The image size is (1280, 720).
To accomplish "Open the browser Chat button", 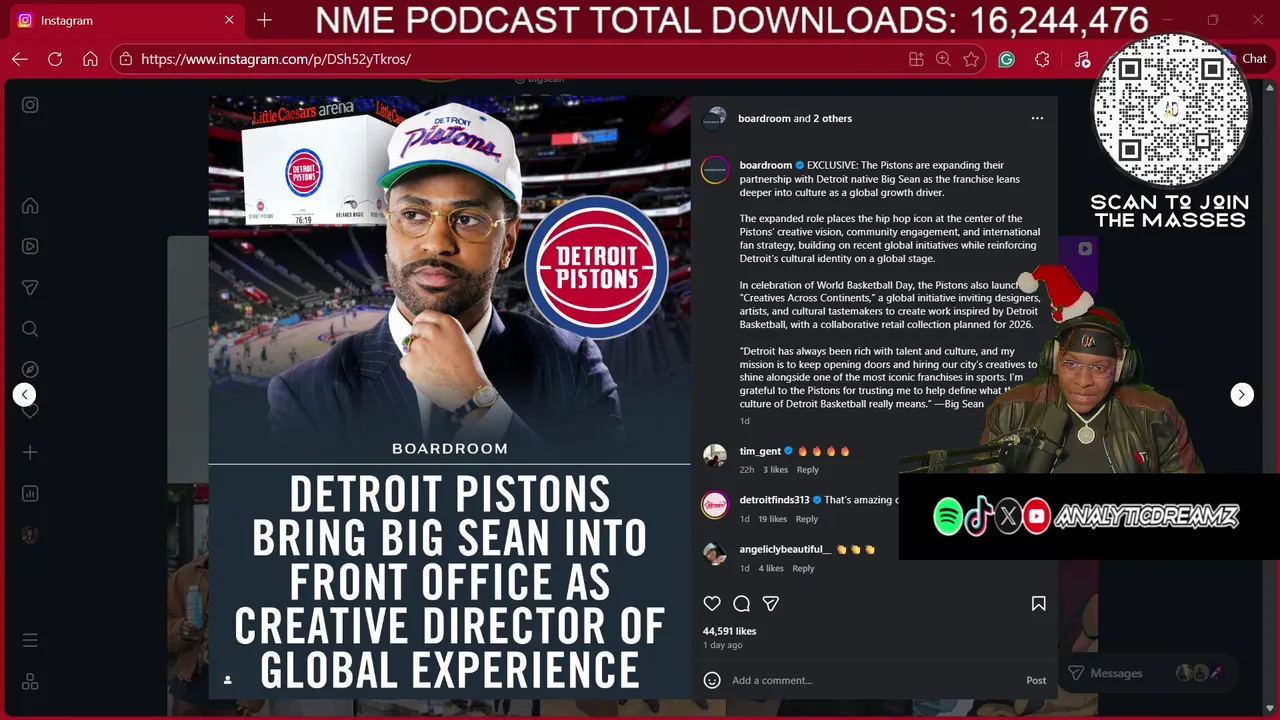I will 1248,59.
